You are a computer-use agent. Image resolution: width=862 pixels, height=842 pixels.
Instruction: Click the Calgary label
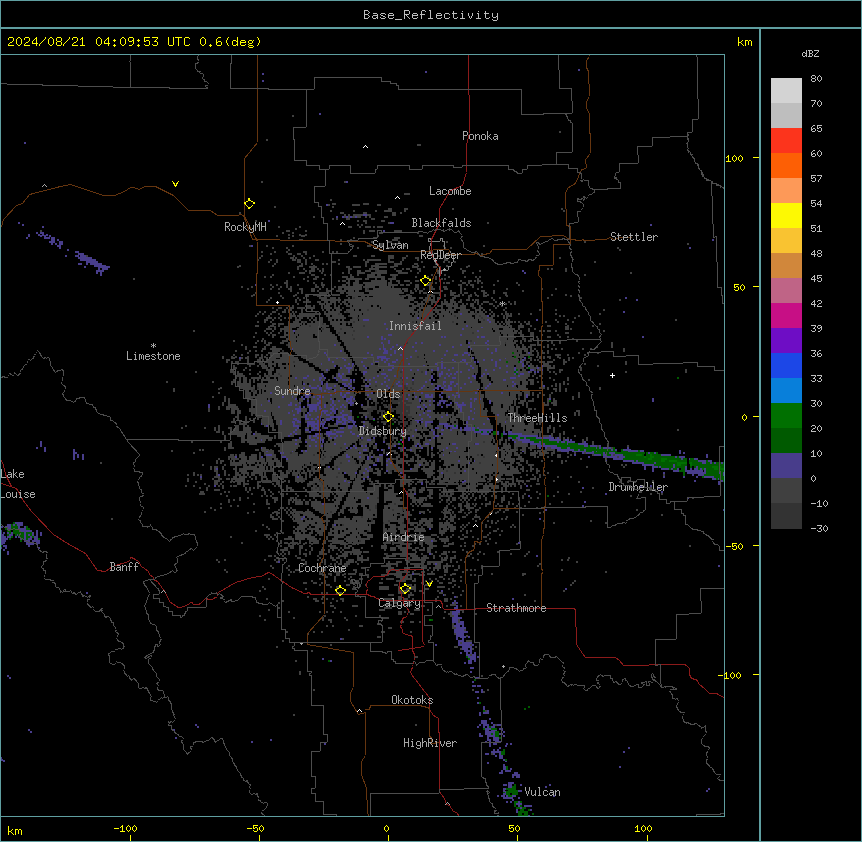coord(400,603)
